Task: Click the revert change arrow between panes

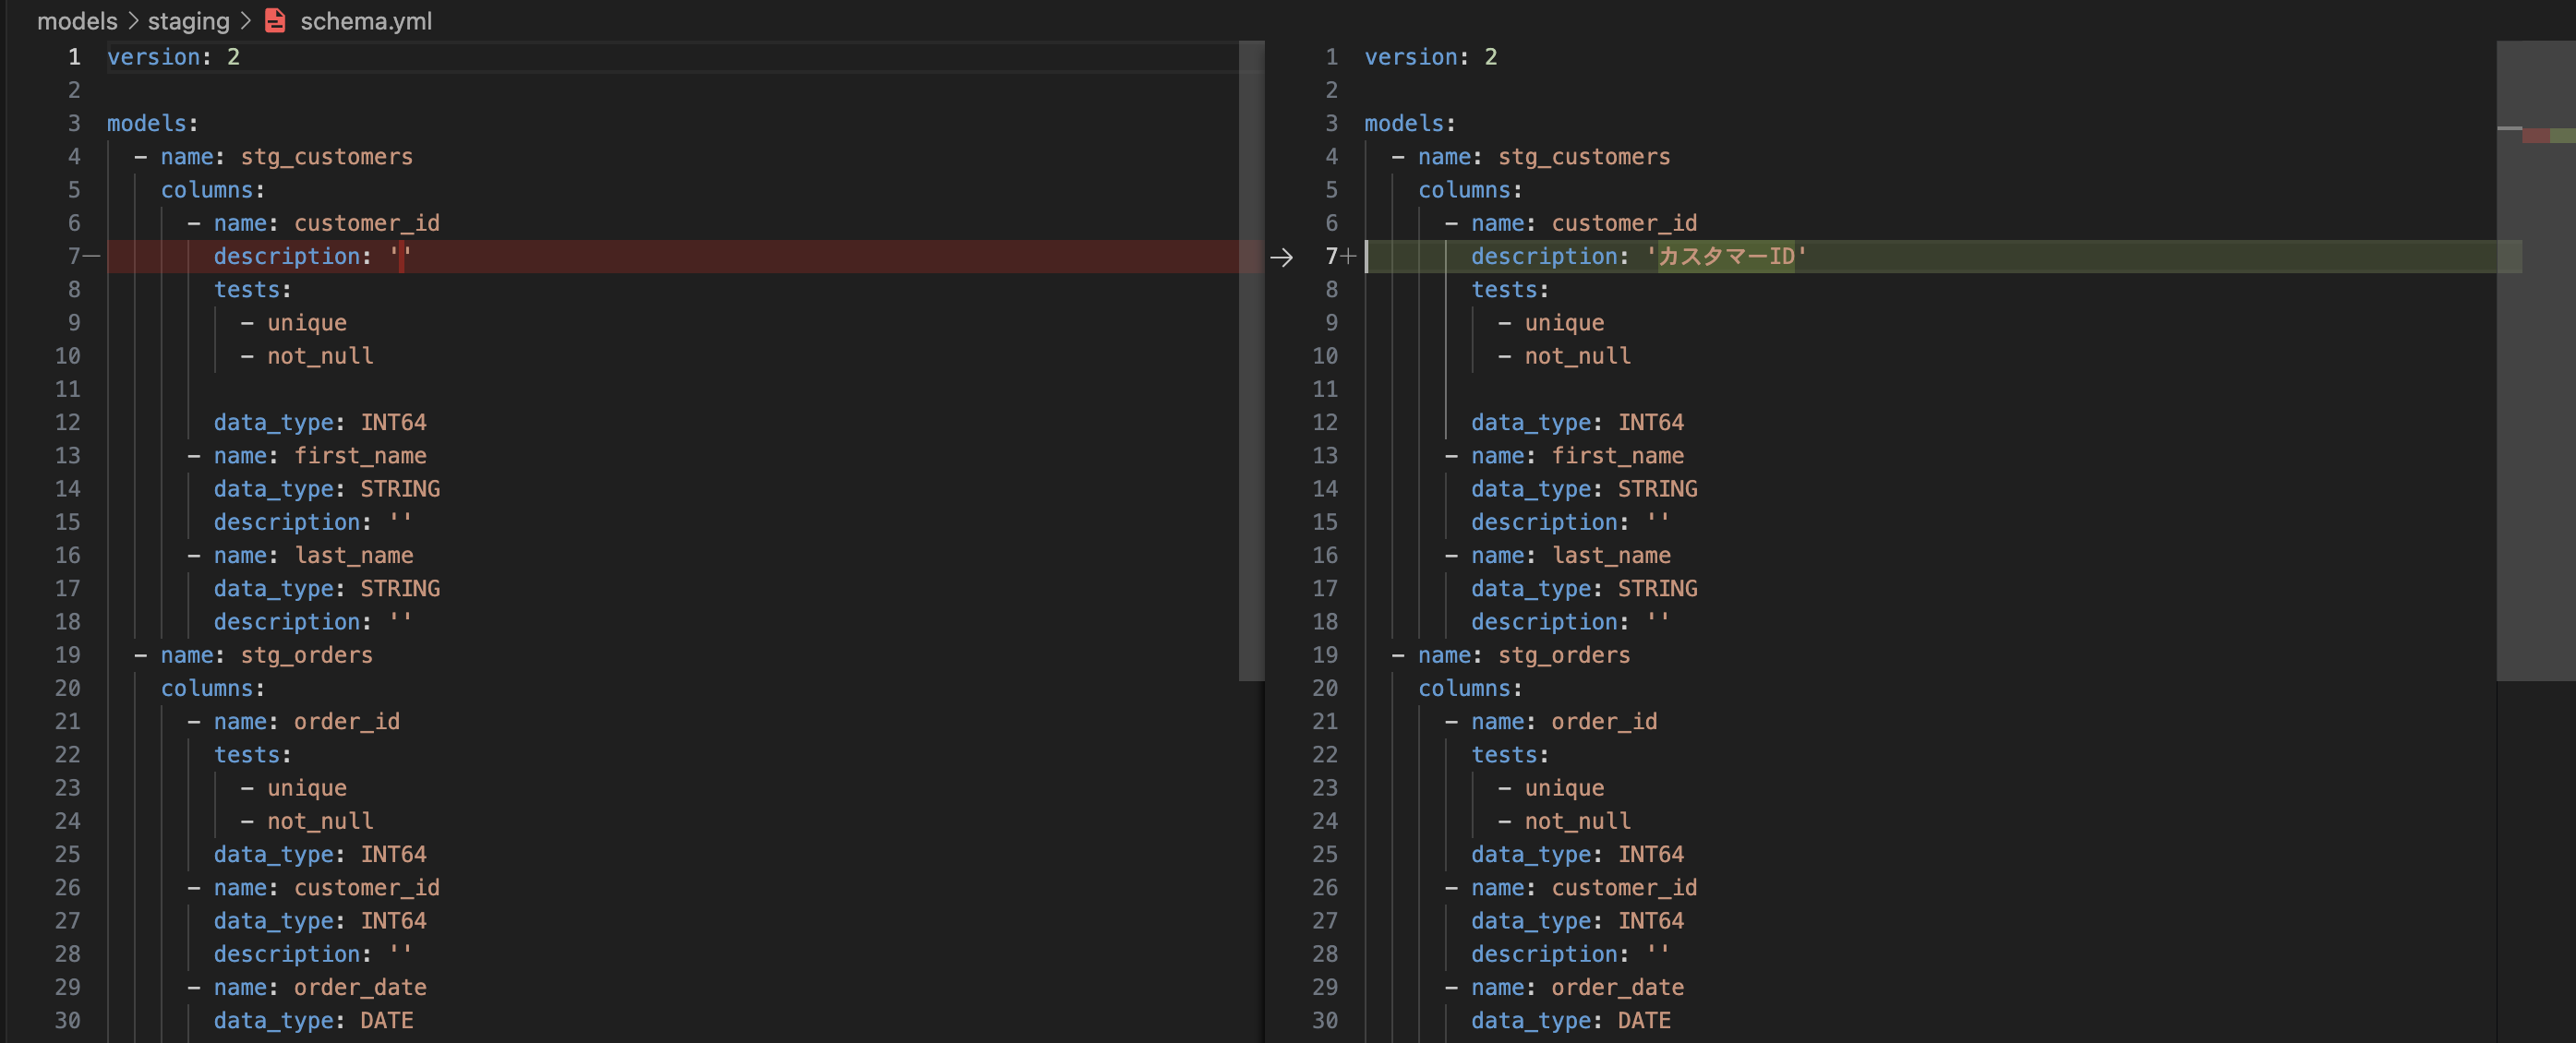Action: coord(1281,257)
